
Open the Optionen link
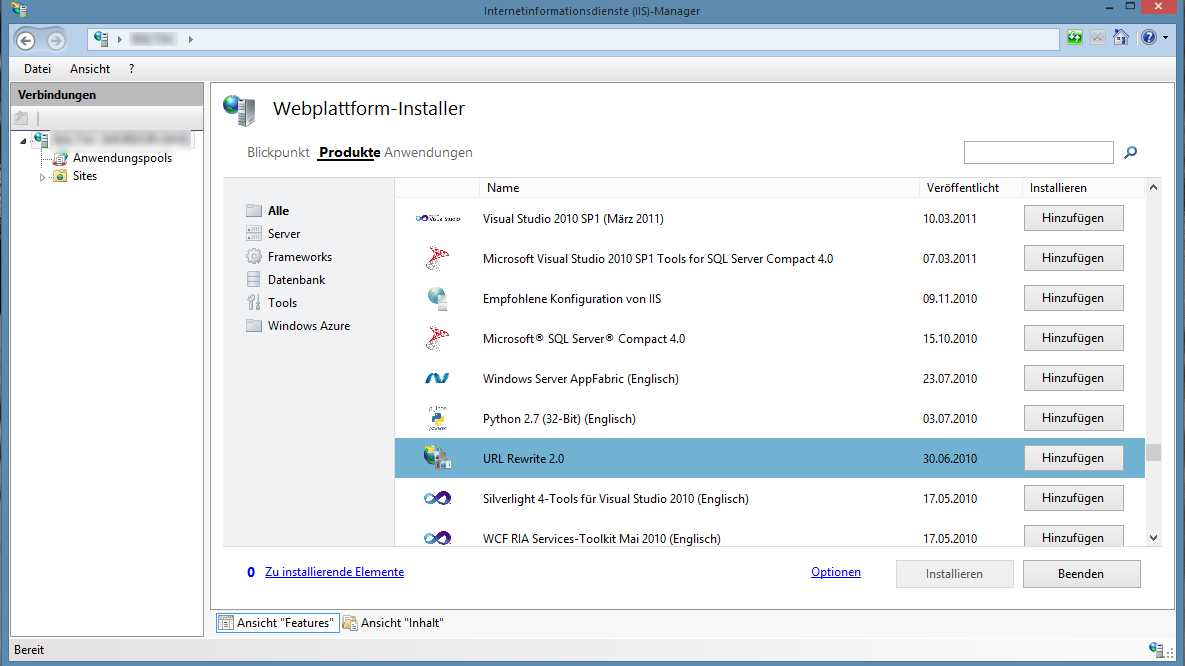point(836,572)
